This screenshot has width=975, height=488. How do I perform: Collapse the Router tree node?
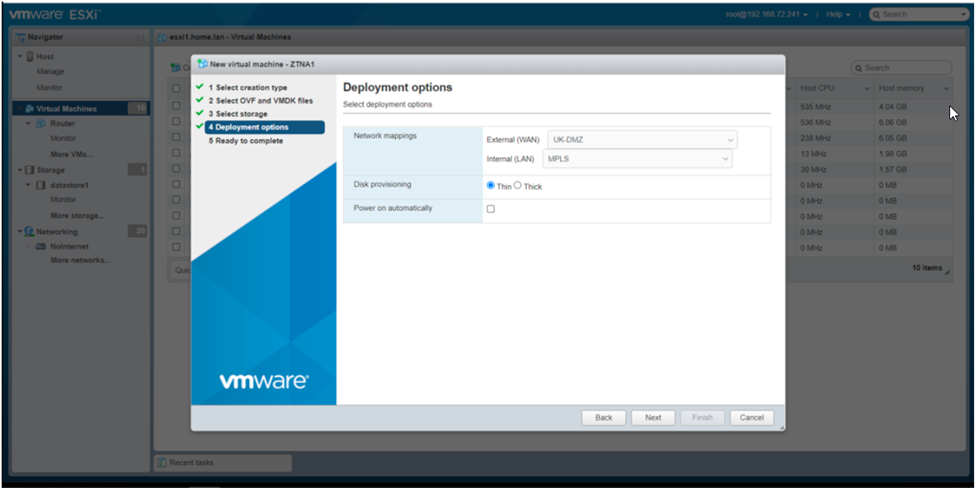point(29,124)
